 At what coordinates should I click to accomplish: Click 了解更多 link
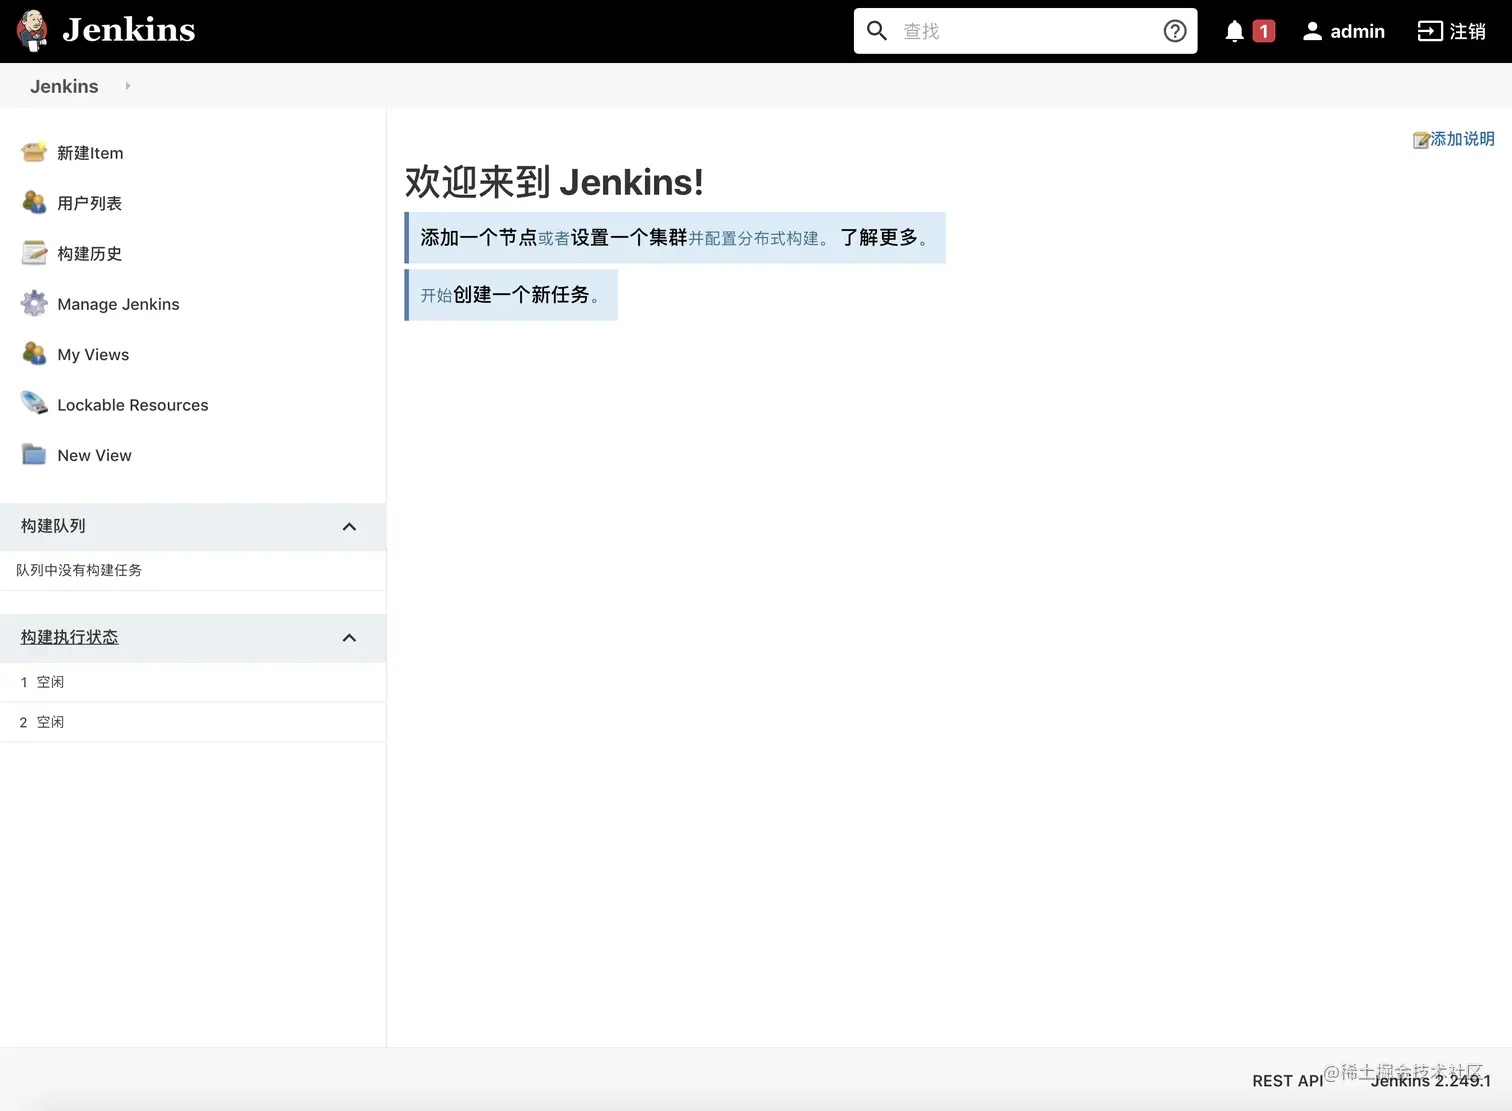pos(879,237)
